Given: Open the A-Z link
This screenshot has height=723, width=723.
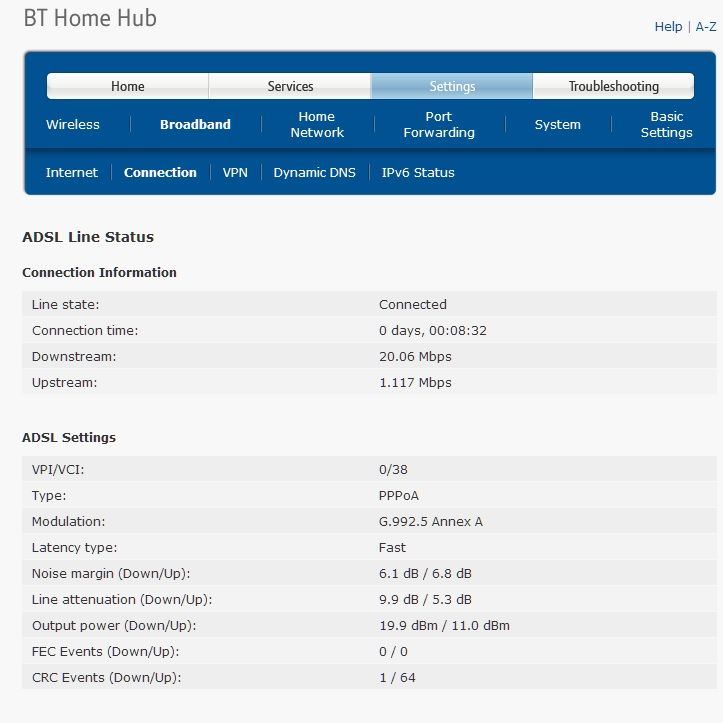Looking at the screenshot, I should click(x=705, y=27).
